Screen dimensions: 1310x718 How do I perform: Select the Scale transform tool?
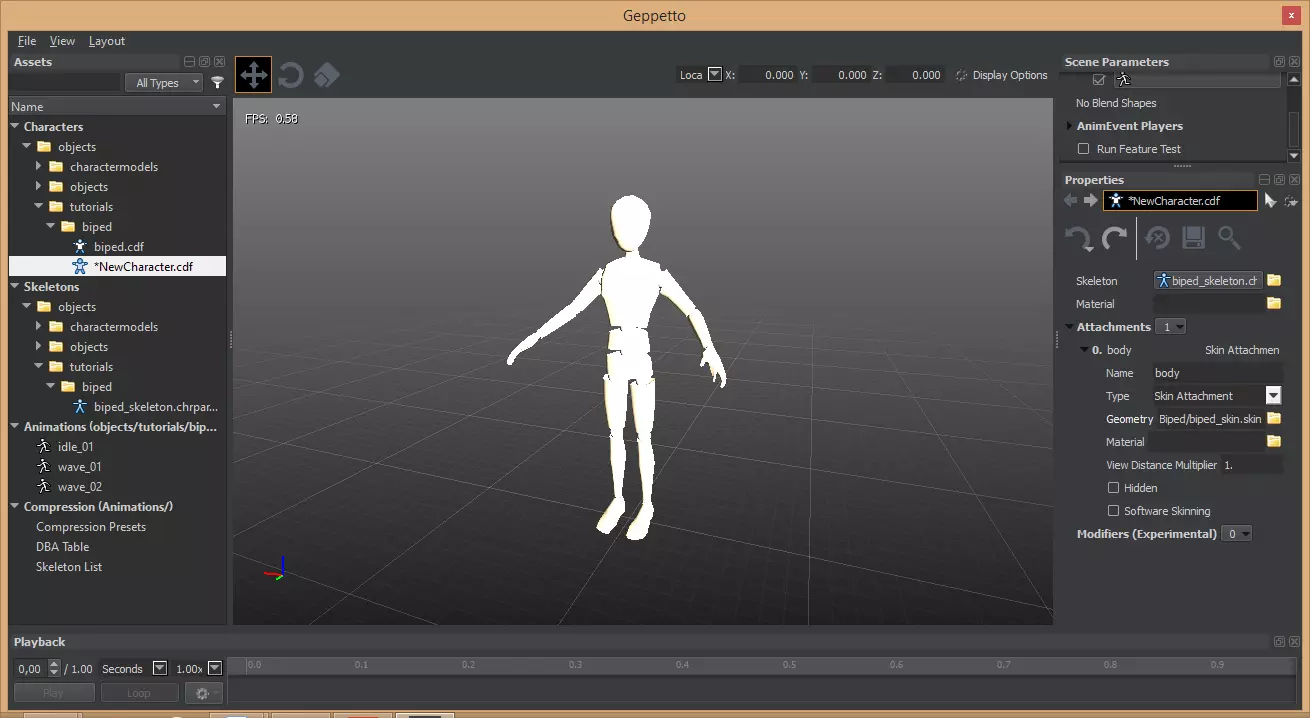[326, 75]
